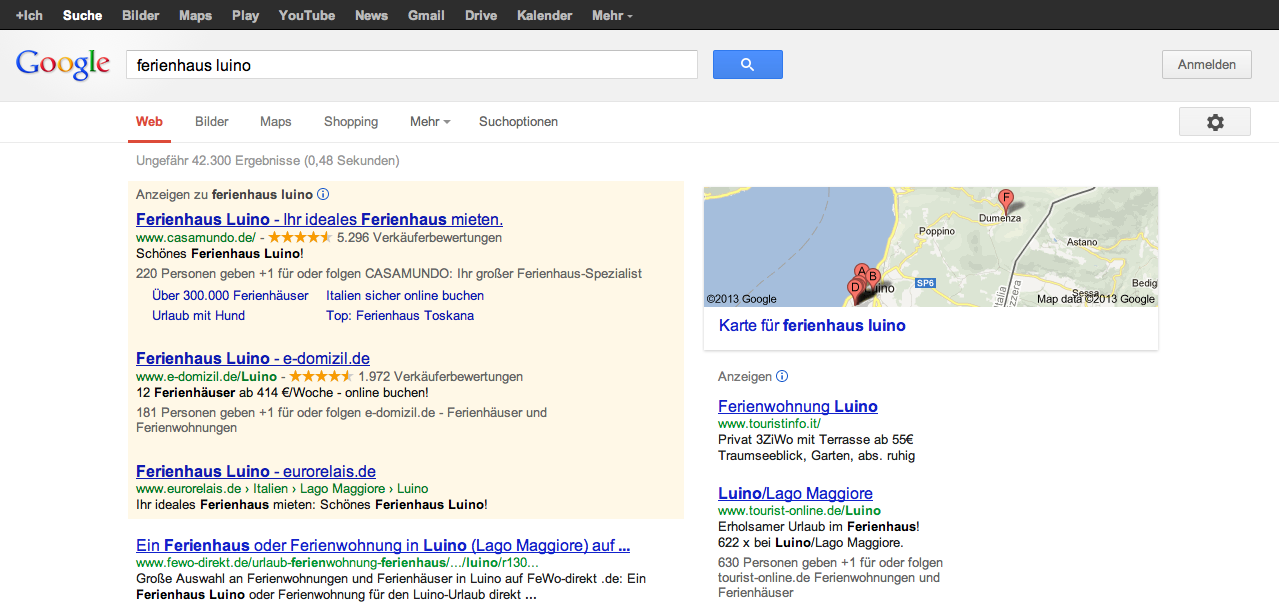The width and height of the screenshot is (1279, 614).
Task: Click the Google logo
Action: pyautogui.click(x=62, y=65)
